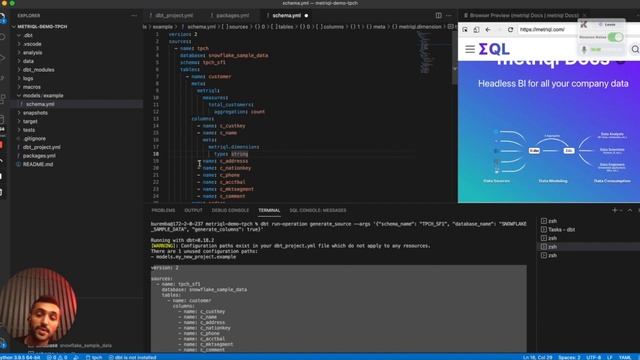Open the Run and Debug activity icon
The width and height of the screenshot is (640, 360).
coord(2,58)
